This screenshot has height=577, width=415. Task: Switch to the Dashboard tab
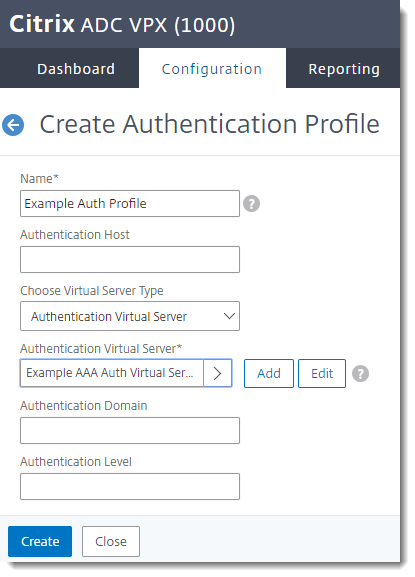(76, 69)
